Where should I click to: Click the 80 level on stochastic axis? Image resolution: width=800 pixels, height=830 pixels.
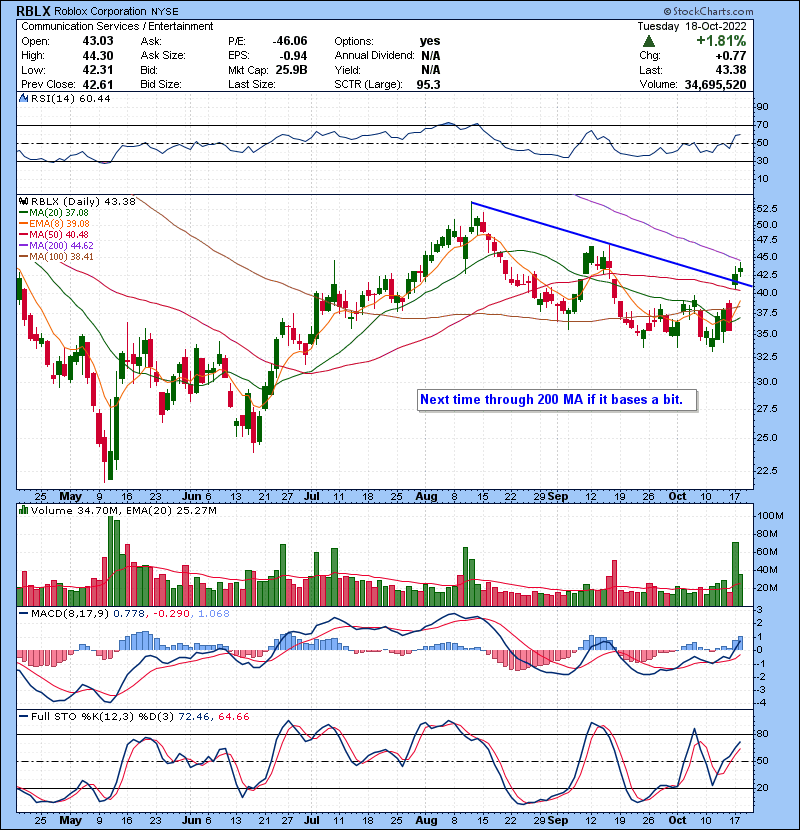tap(762, 734)
